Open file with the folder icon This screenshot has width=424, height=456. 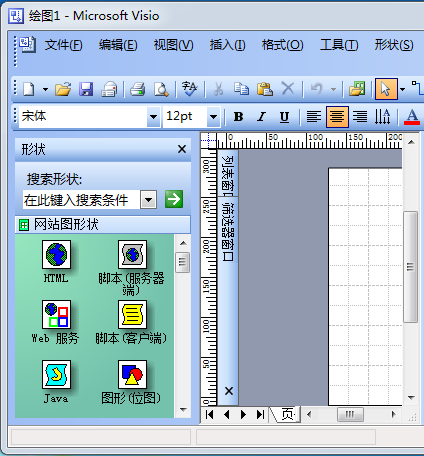coord(63,89)
